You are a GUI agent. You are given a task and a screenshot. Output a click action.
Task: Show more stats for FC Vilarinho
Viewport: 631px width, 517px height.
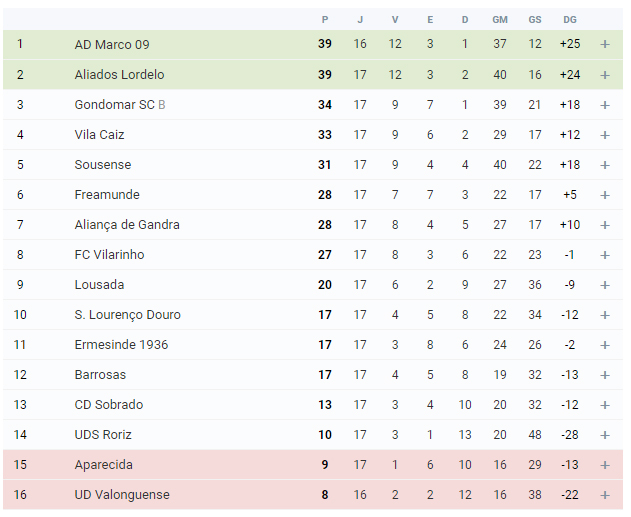tap(605, 255)
